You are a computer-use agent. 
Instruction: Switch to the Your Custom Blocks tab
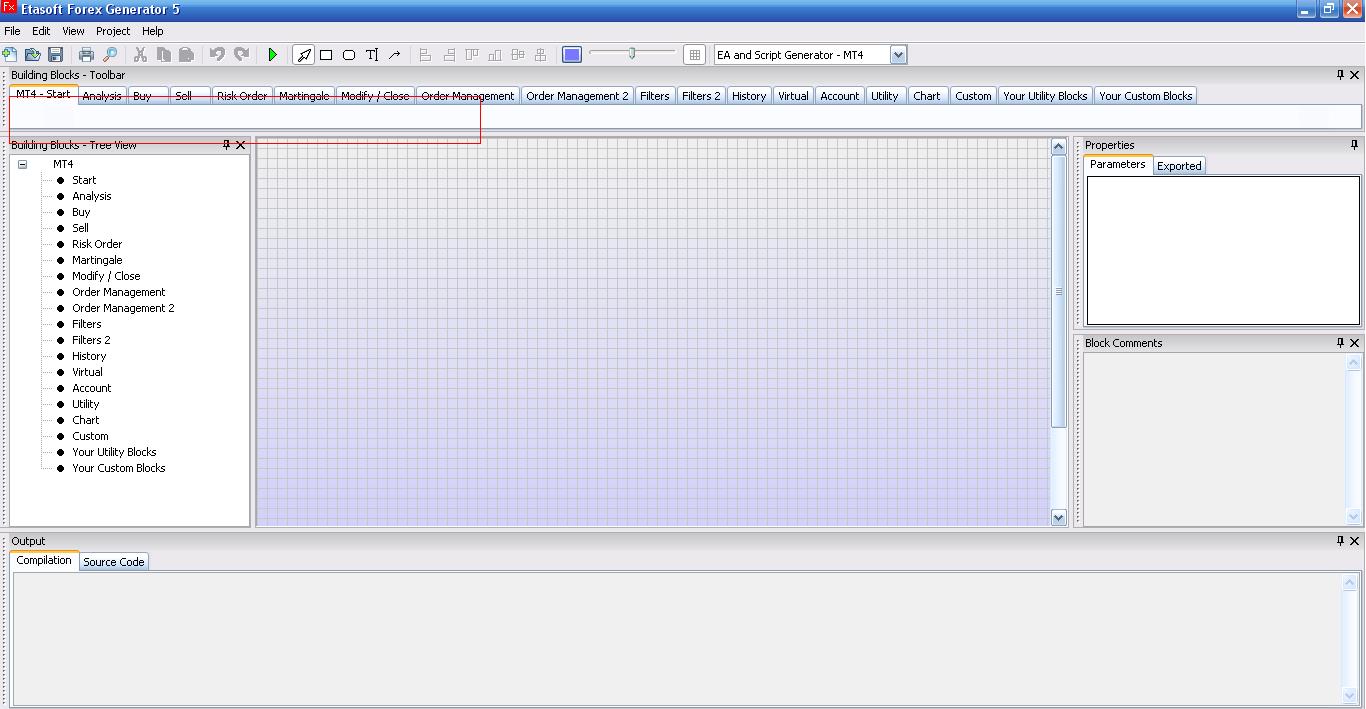pos(1146,96)
